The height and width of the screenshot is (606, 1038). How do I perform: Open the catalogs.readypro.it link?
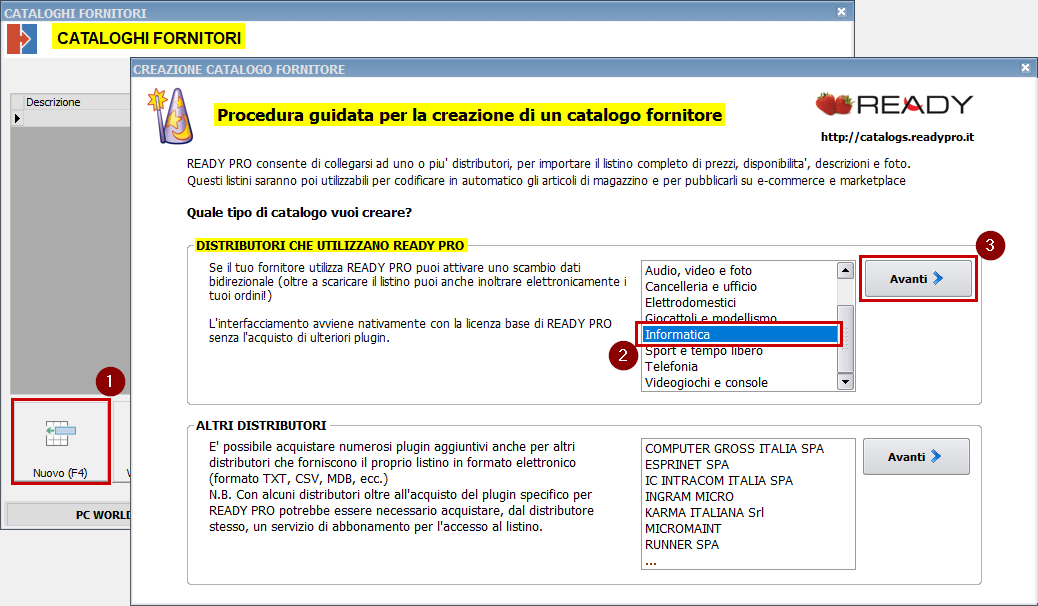(x=897, y=137)
